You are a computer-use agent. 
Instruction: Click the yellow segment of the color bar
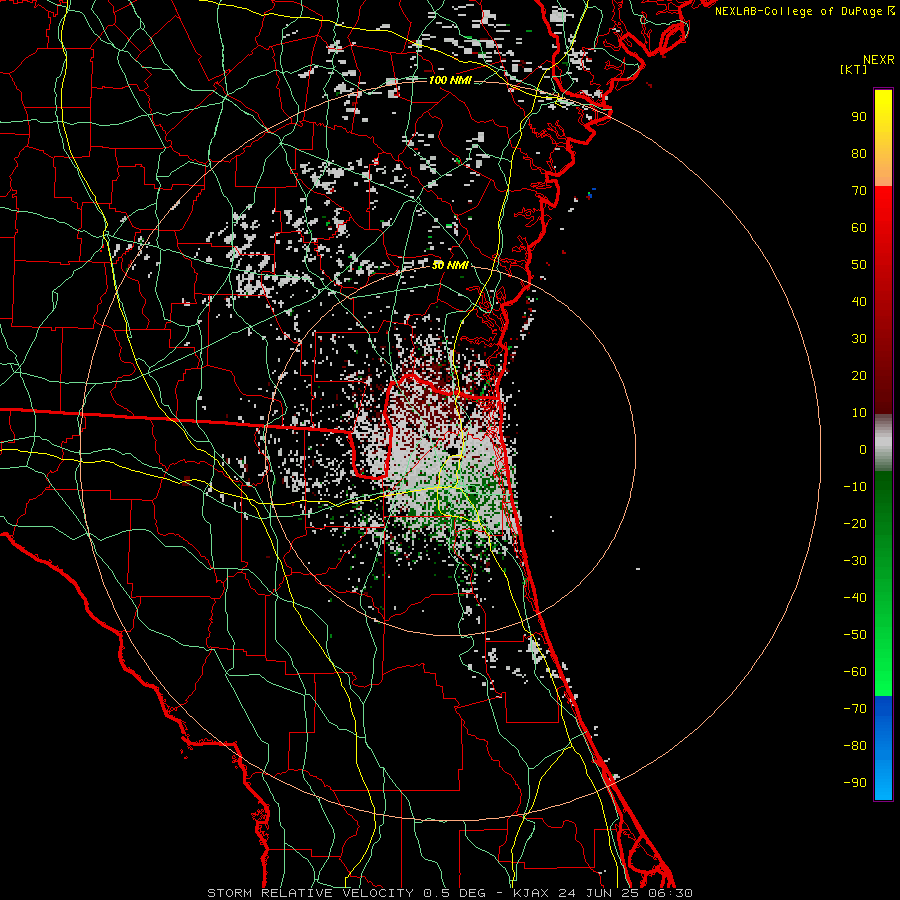pos(883,123)
